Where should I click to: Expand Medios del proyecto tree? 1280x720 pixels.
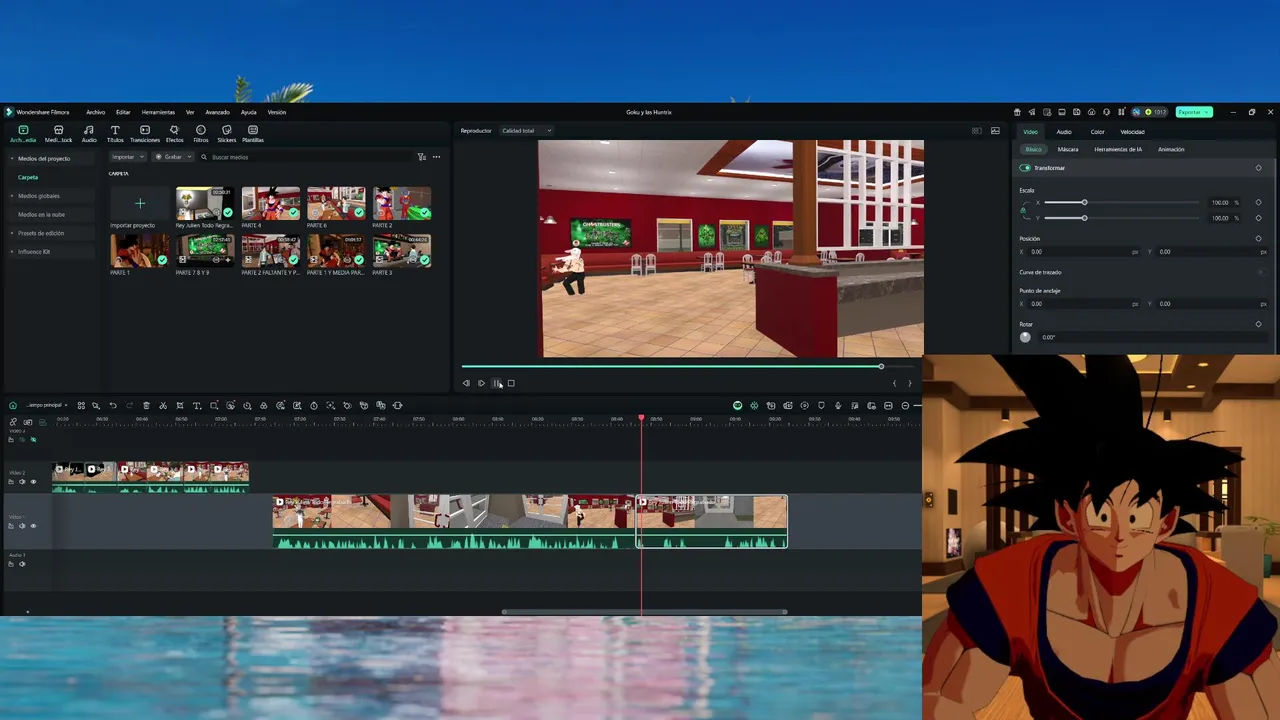coord(12,158)
